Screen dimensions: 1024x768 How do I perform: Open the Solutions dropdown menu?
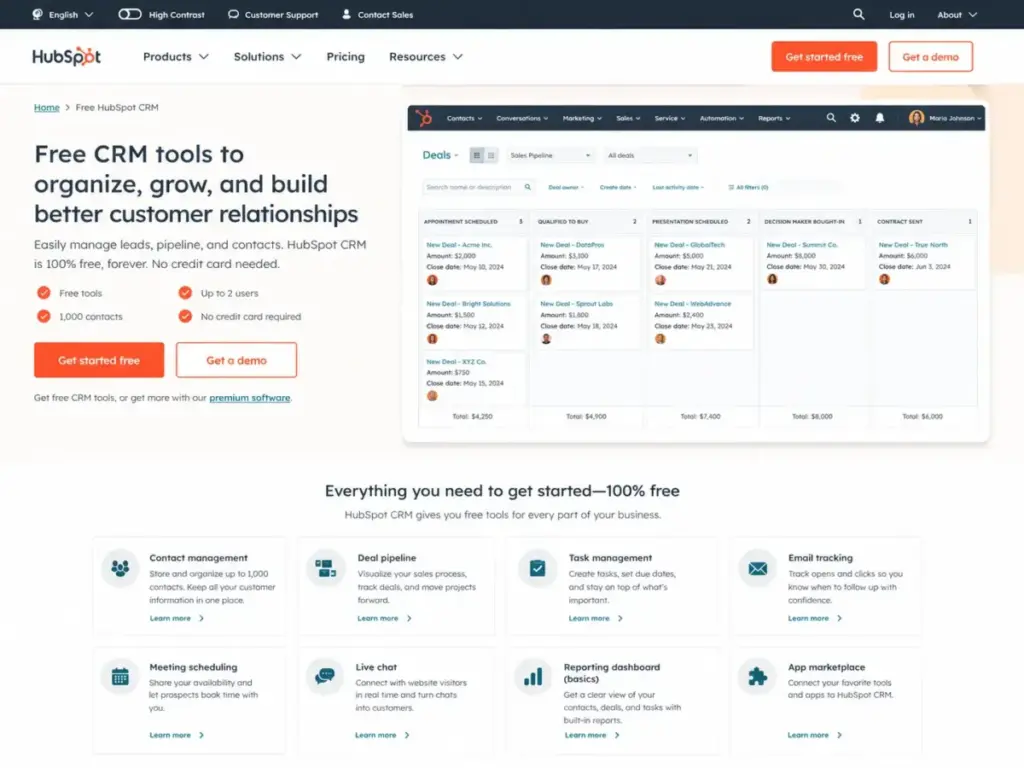click(x=267, y=57)
